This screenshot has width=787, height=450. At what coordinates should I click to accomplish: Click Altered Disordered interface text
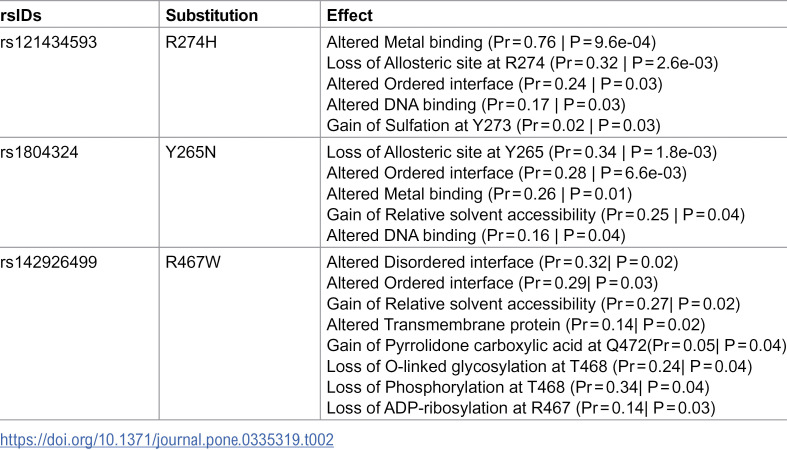coord(430,262)
